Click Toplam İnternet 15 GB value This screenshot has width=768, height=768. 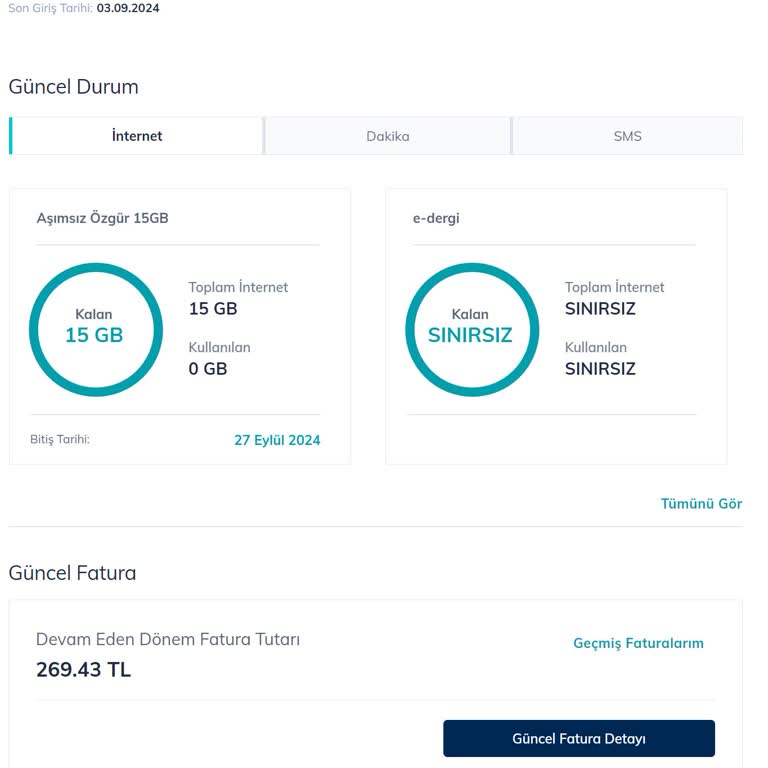tap(213, 309)
